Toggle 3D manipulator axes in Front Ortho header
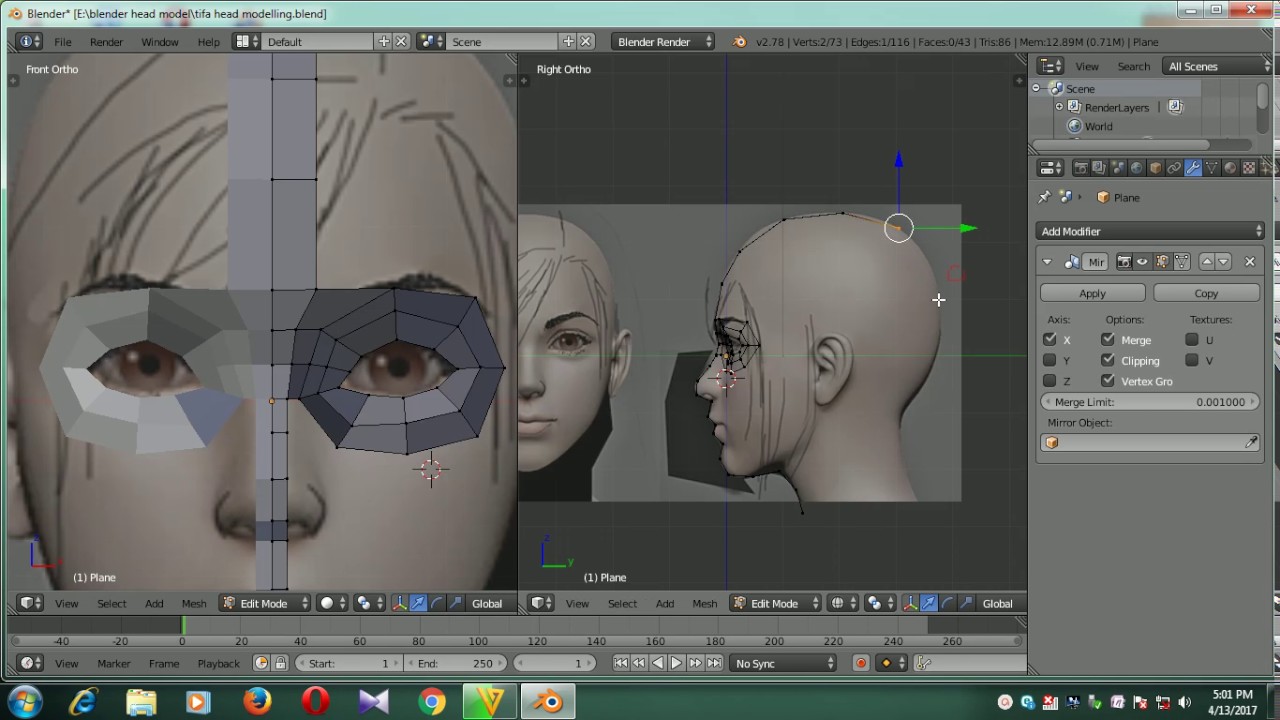 (x=400, y=603)
